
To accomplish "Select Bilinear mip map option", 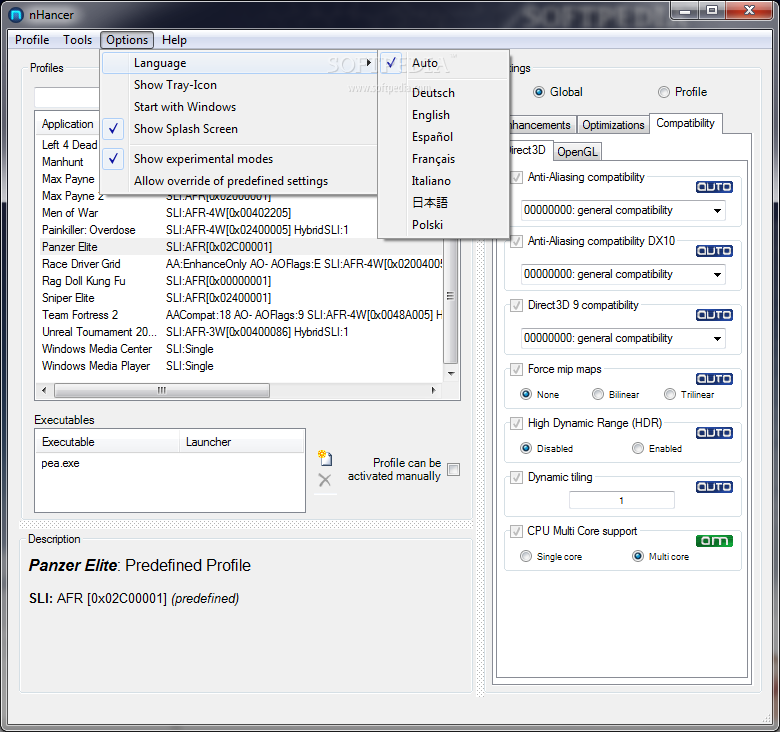I will tap(597, 394).
